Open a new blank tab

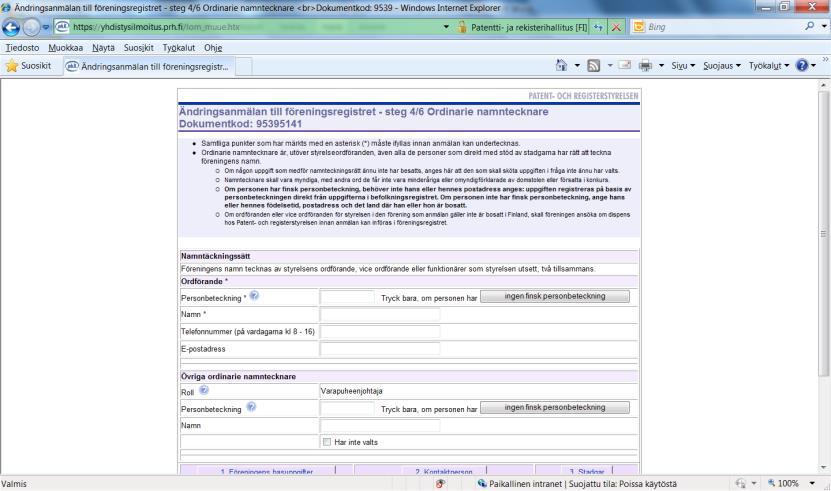(244, 67)
